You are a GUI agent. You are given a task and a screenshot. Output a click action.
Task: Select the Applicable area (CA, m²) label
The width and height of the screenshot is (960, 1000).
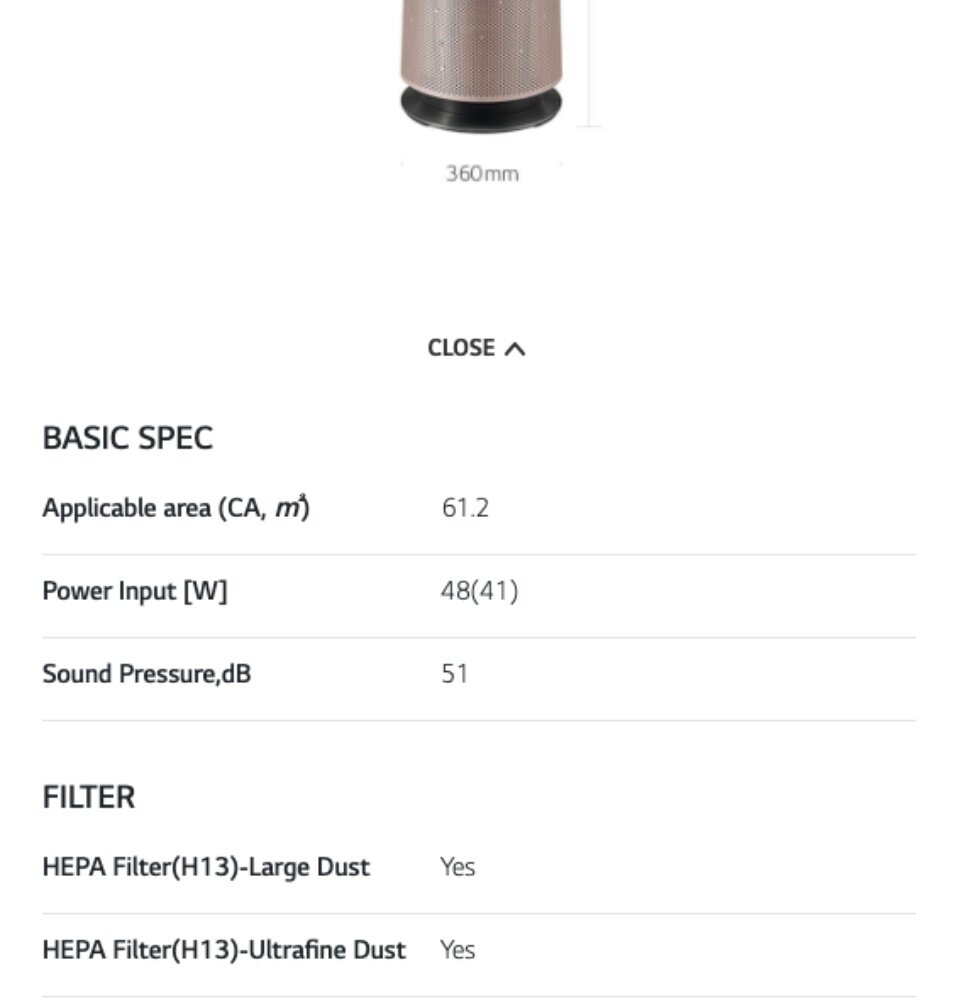175,508
